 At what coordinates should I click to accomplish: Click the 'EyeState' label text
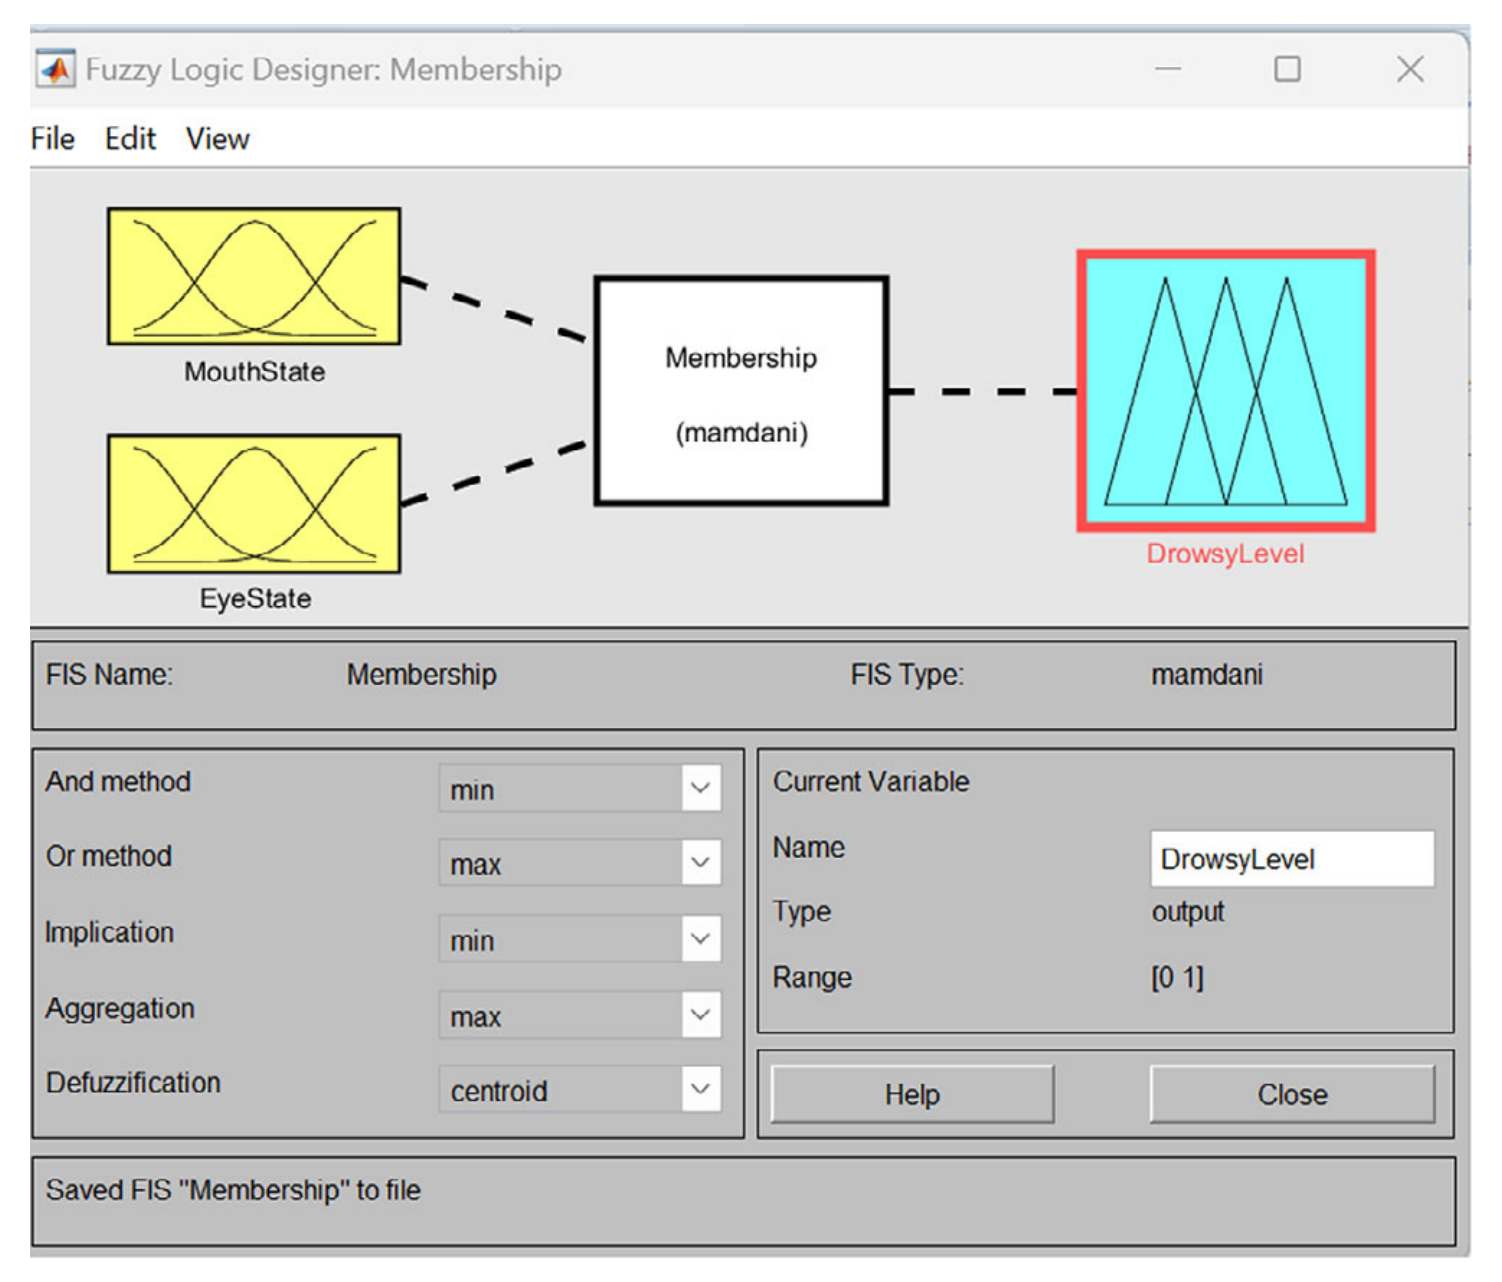pyautogui.click(x=256, y=599)
